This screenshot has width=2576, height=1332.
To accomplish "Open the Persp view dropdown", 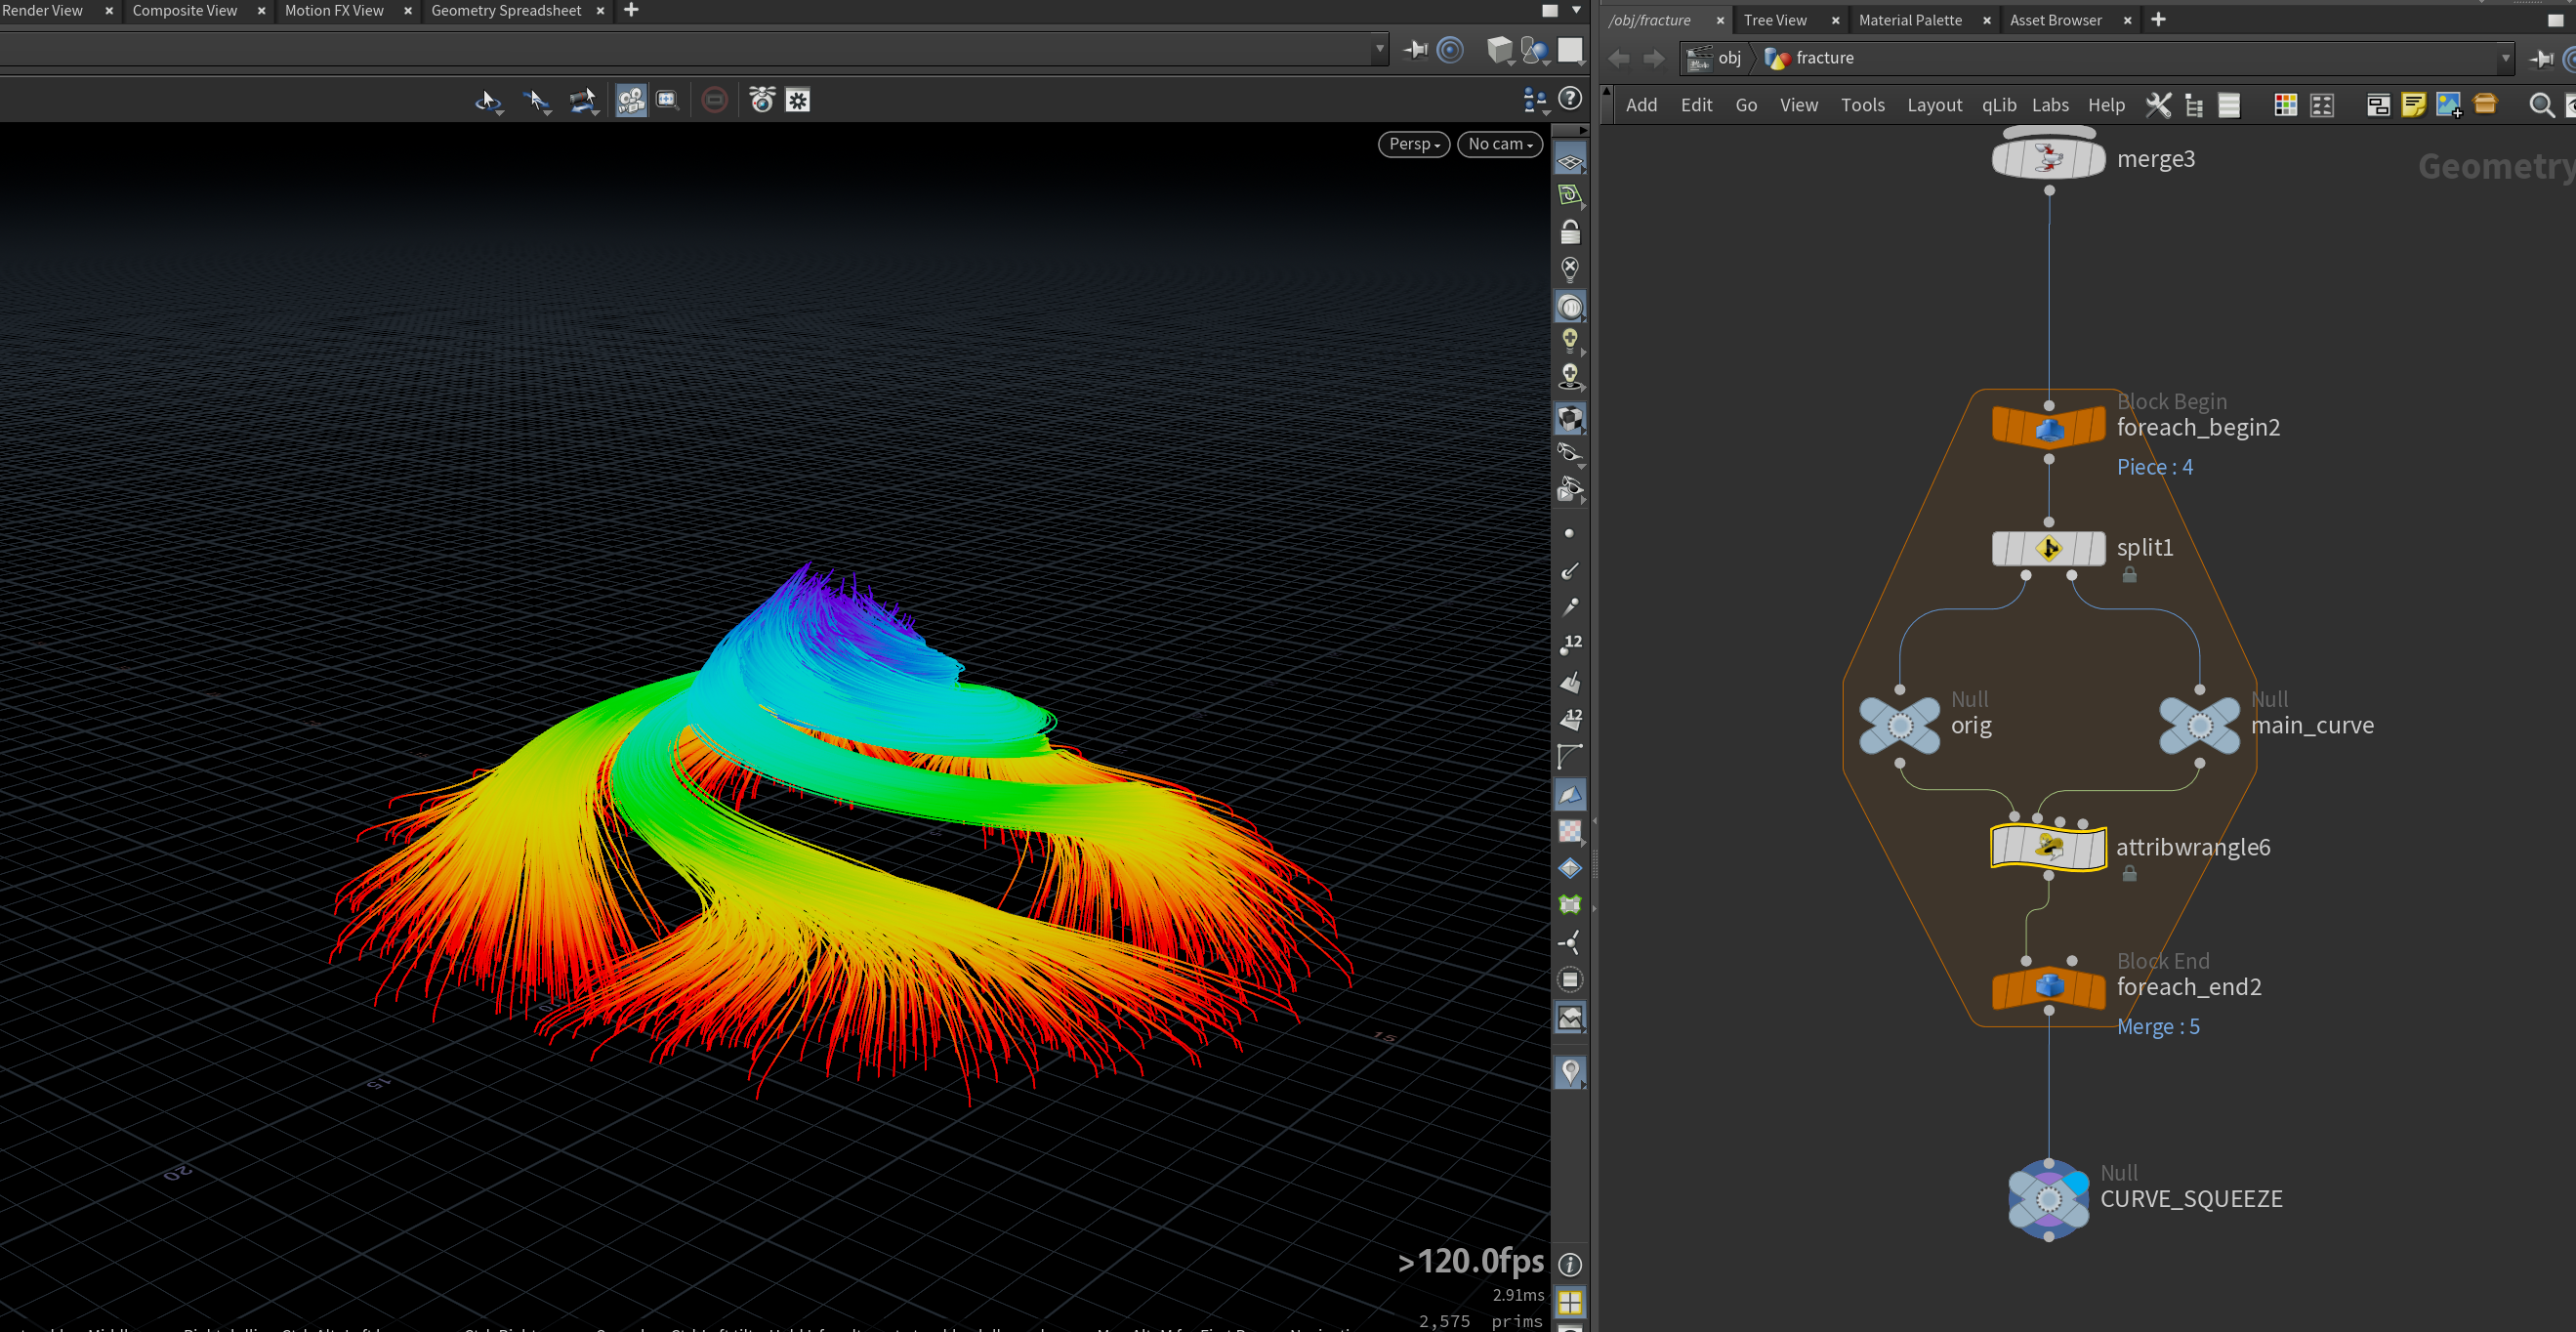I will (1413, 144).
